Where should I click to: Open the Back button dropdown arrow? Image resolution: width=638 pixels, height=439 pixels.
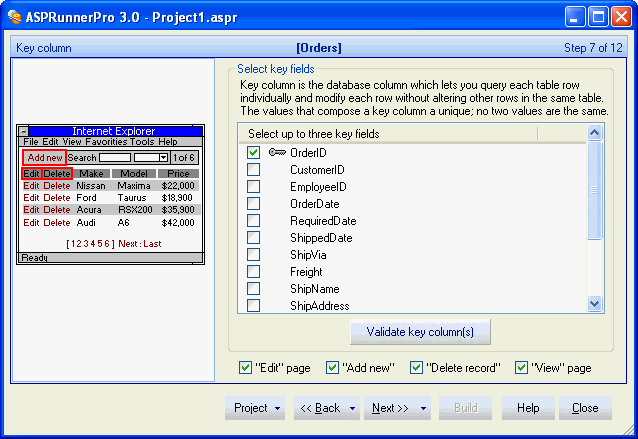[x=352, y=408]
